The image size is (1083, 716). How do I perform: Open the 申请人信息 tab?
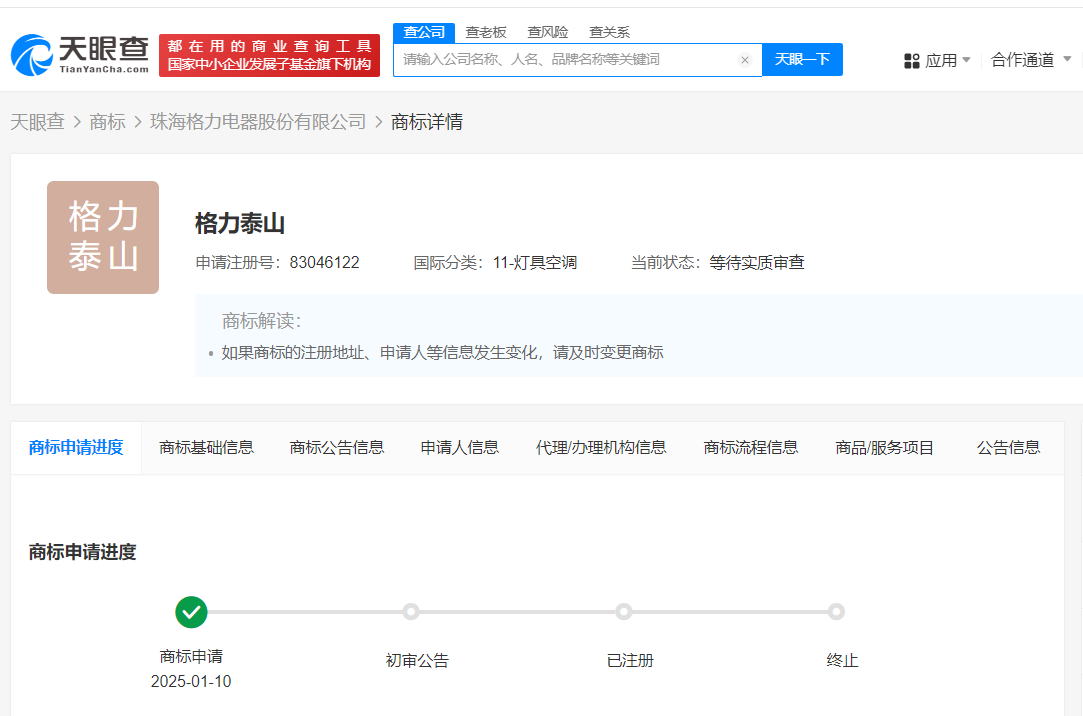point(459,447)
